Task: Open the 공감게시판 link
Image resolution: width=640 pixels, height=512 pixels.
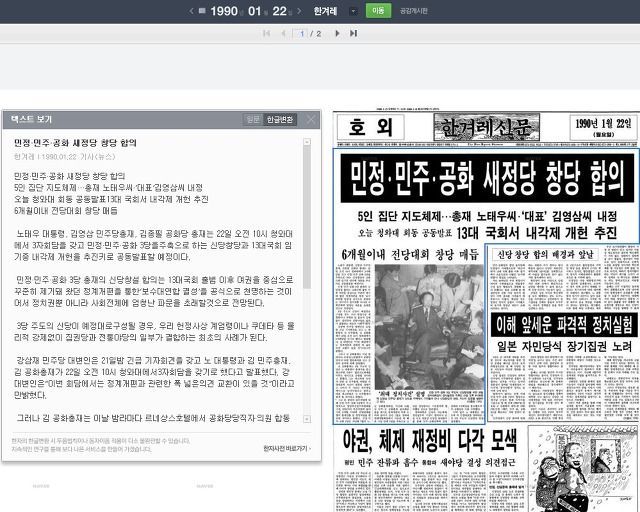Action: [413, 11]
